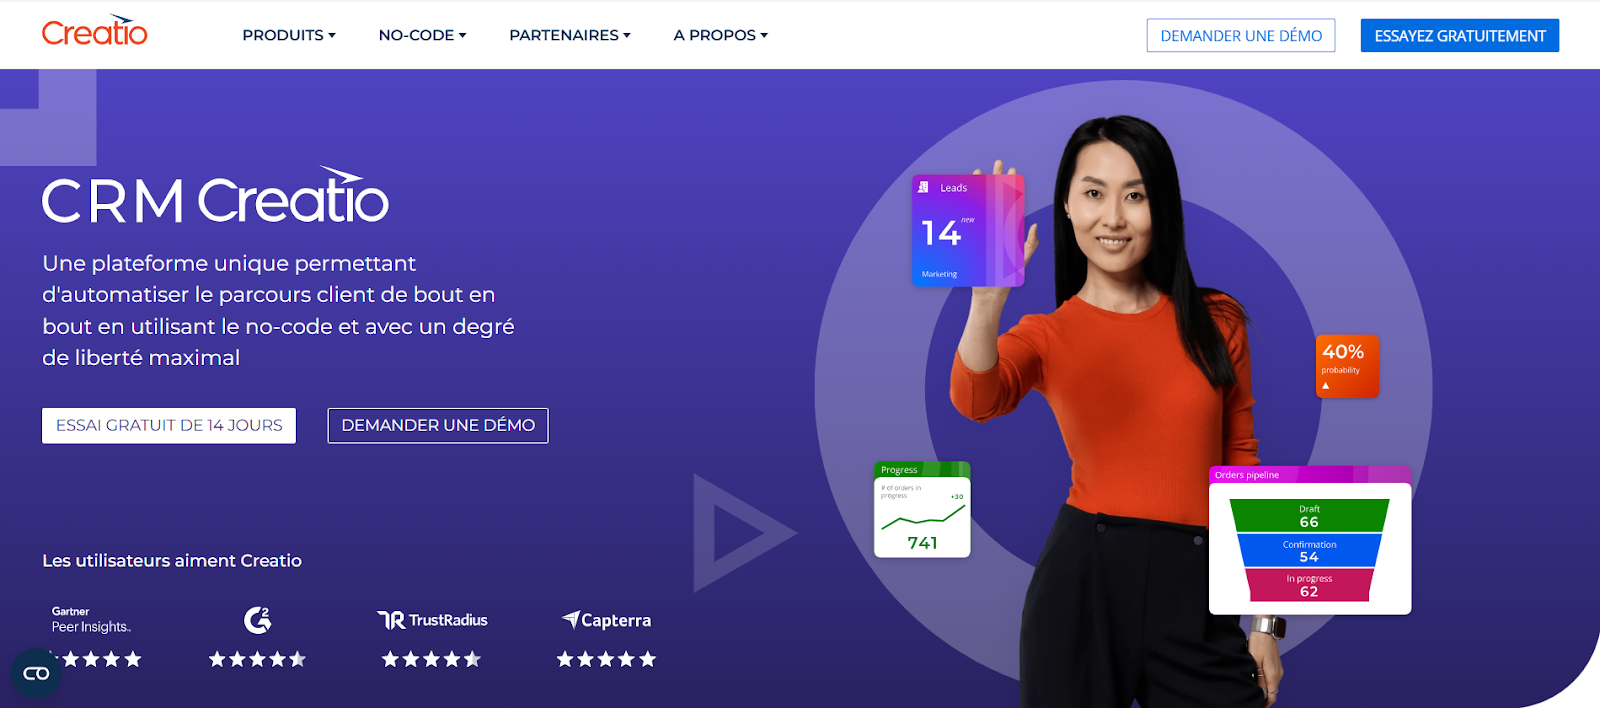Image resolution: width=1600 pixels, height=708 pixels.
Task: Open the Produits dropdown menu
Action: tap(289, 35)
